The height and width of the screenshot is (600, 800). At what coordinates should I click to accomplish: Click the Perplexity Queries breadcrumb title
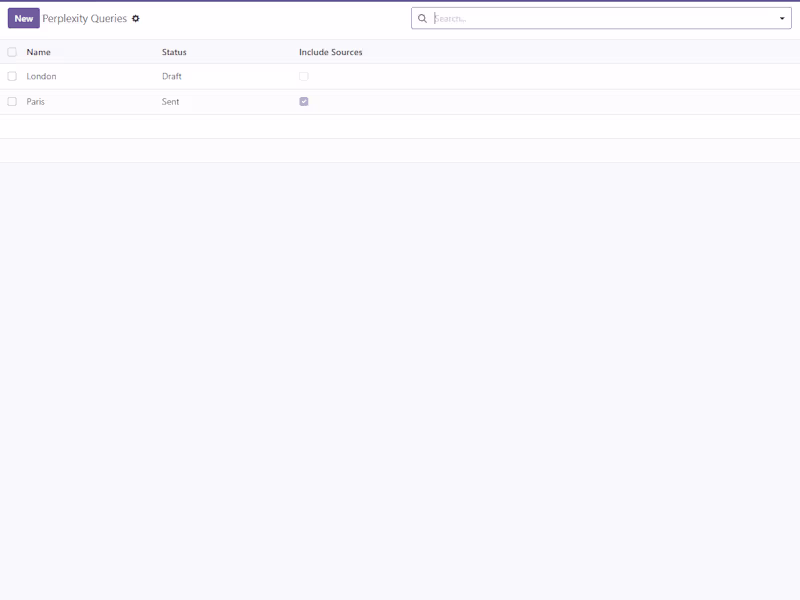pos(85,17)
